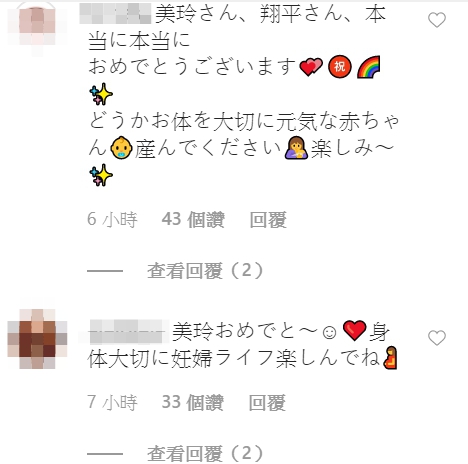
Task: Reply to the second comment via 回覆
Action: tap(267, 403)
